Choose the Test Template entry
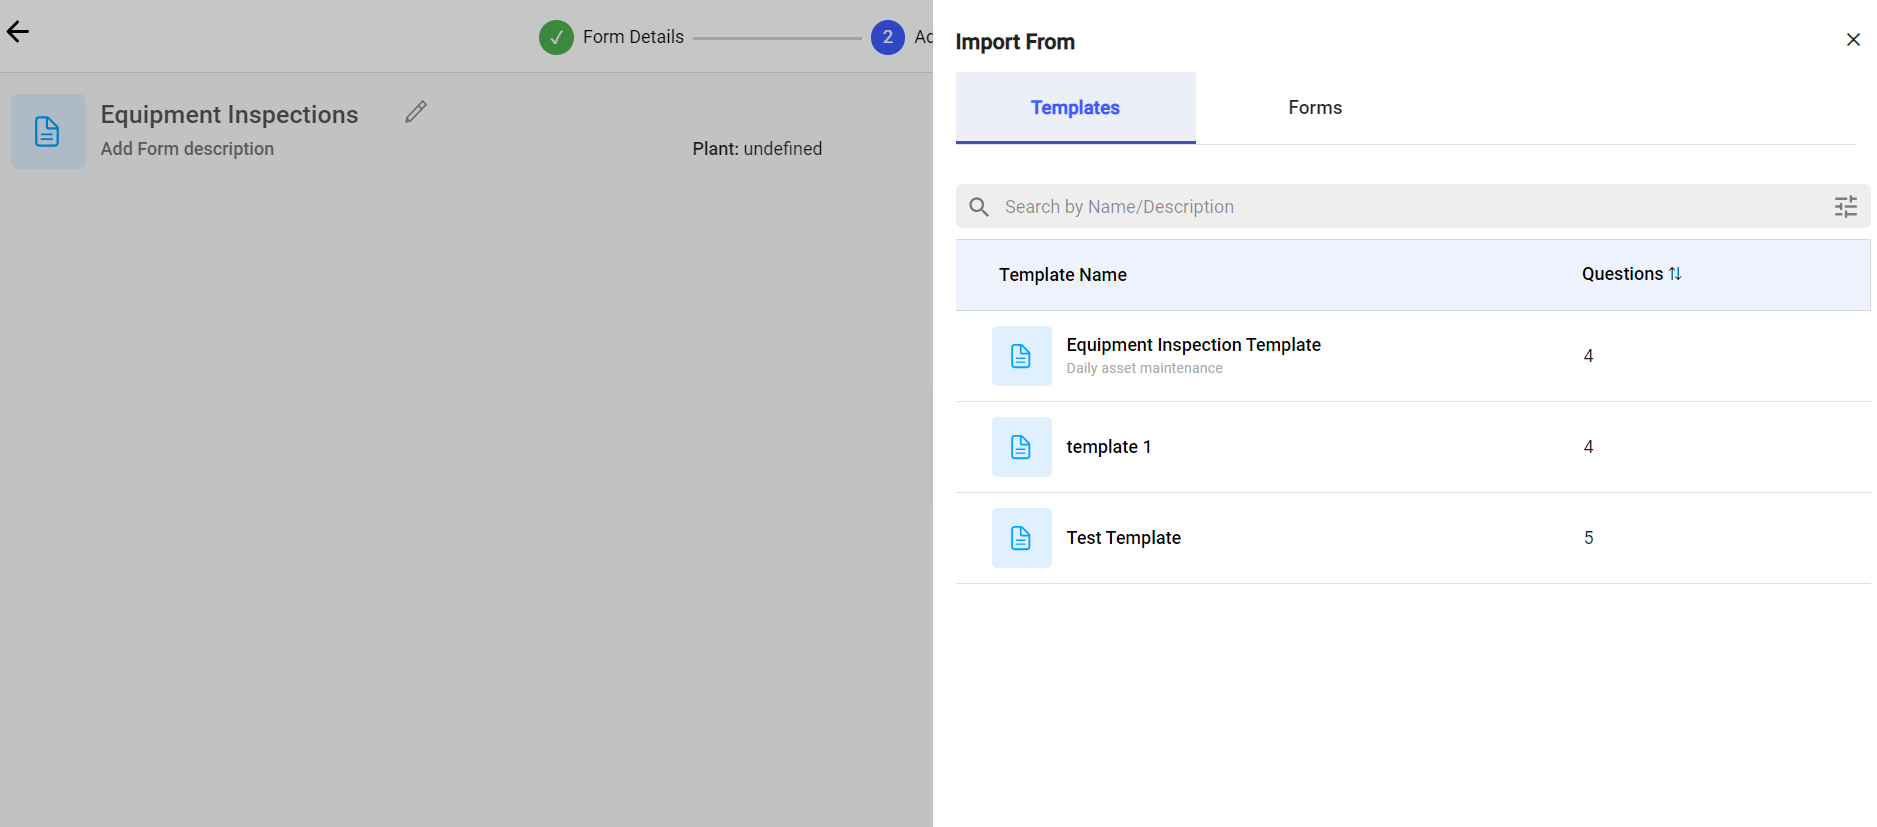This screenshot has width=1877, height=827. 1123,538
